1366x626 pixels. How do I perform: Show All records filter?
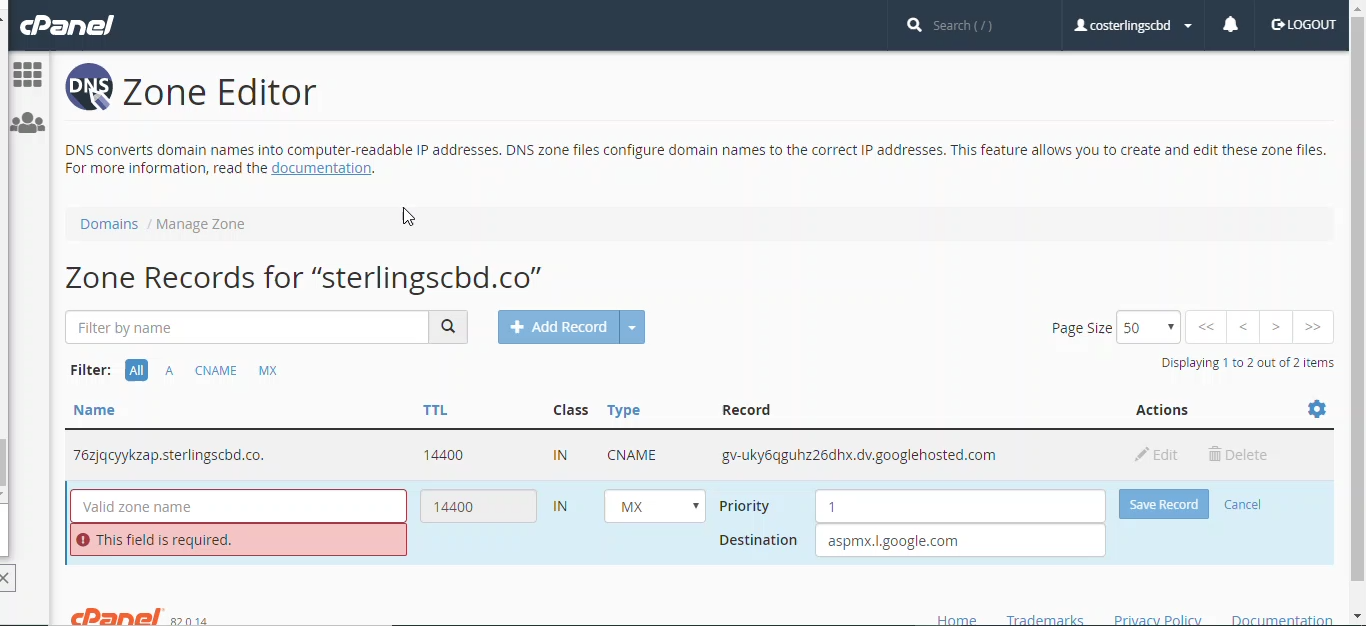[x=136, y=370]
